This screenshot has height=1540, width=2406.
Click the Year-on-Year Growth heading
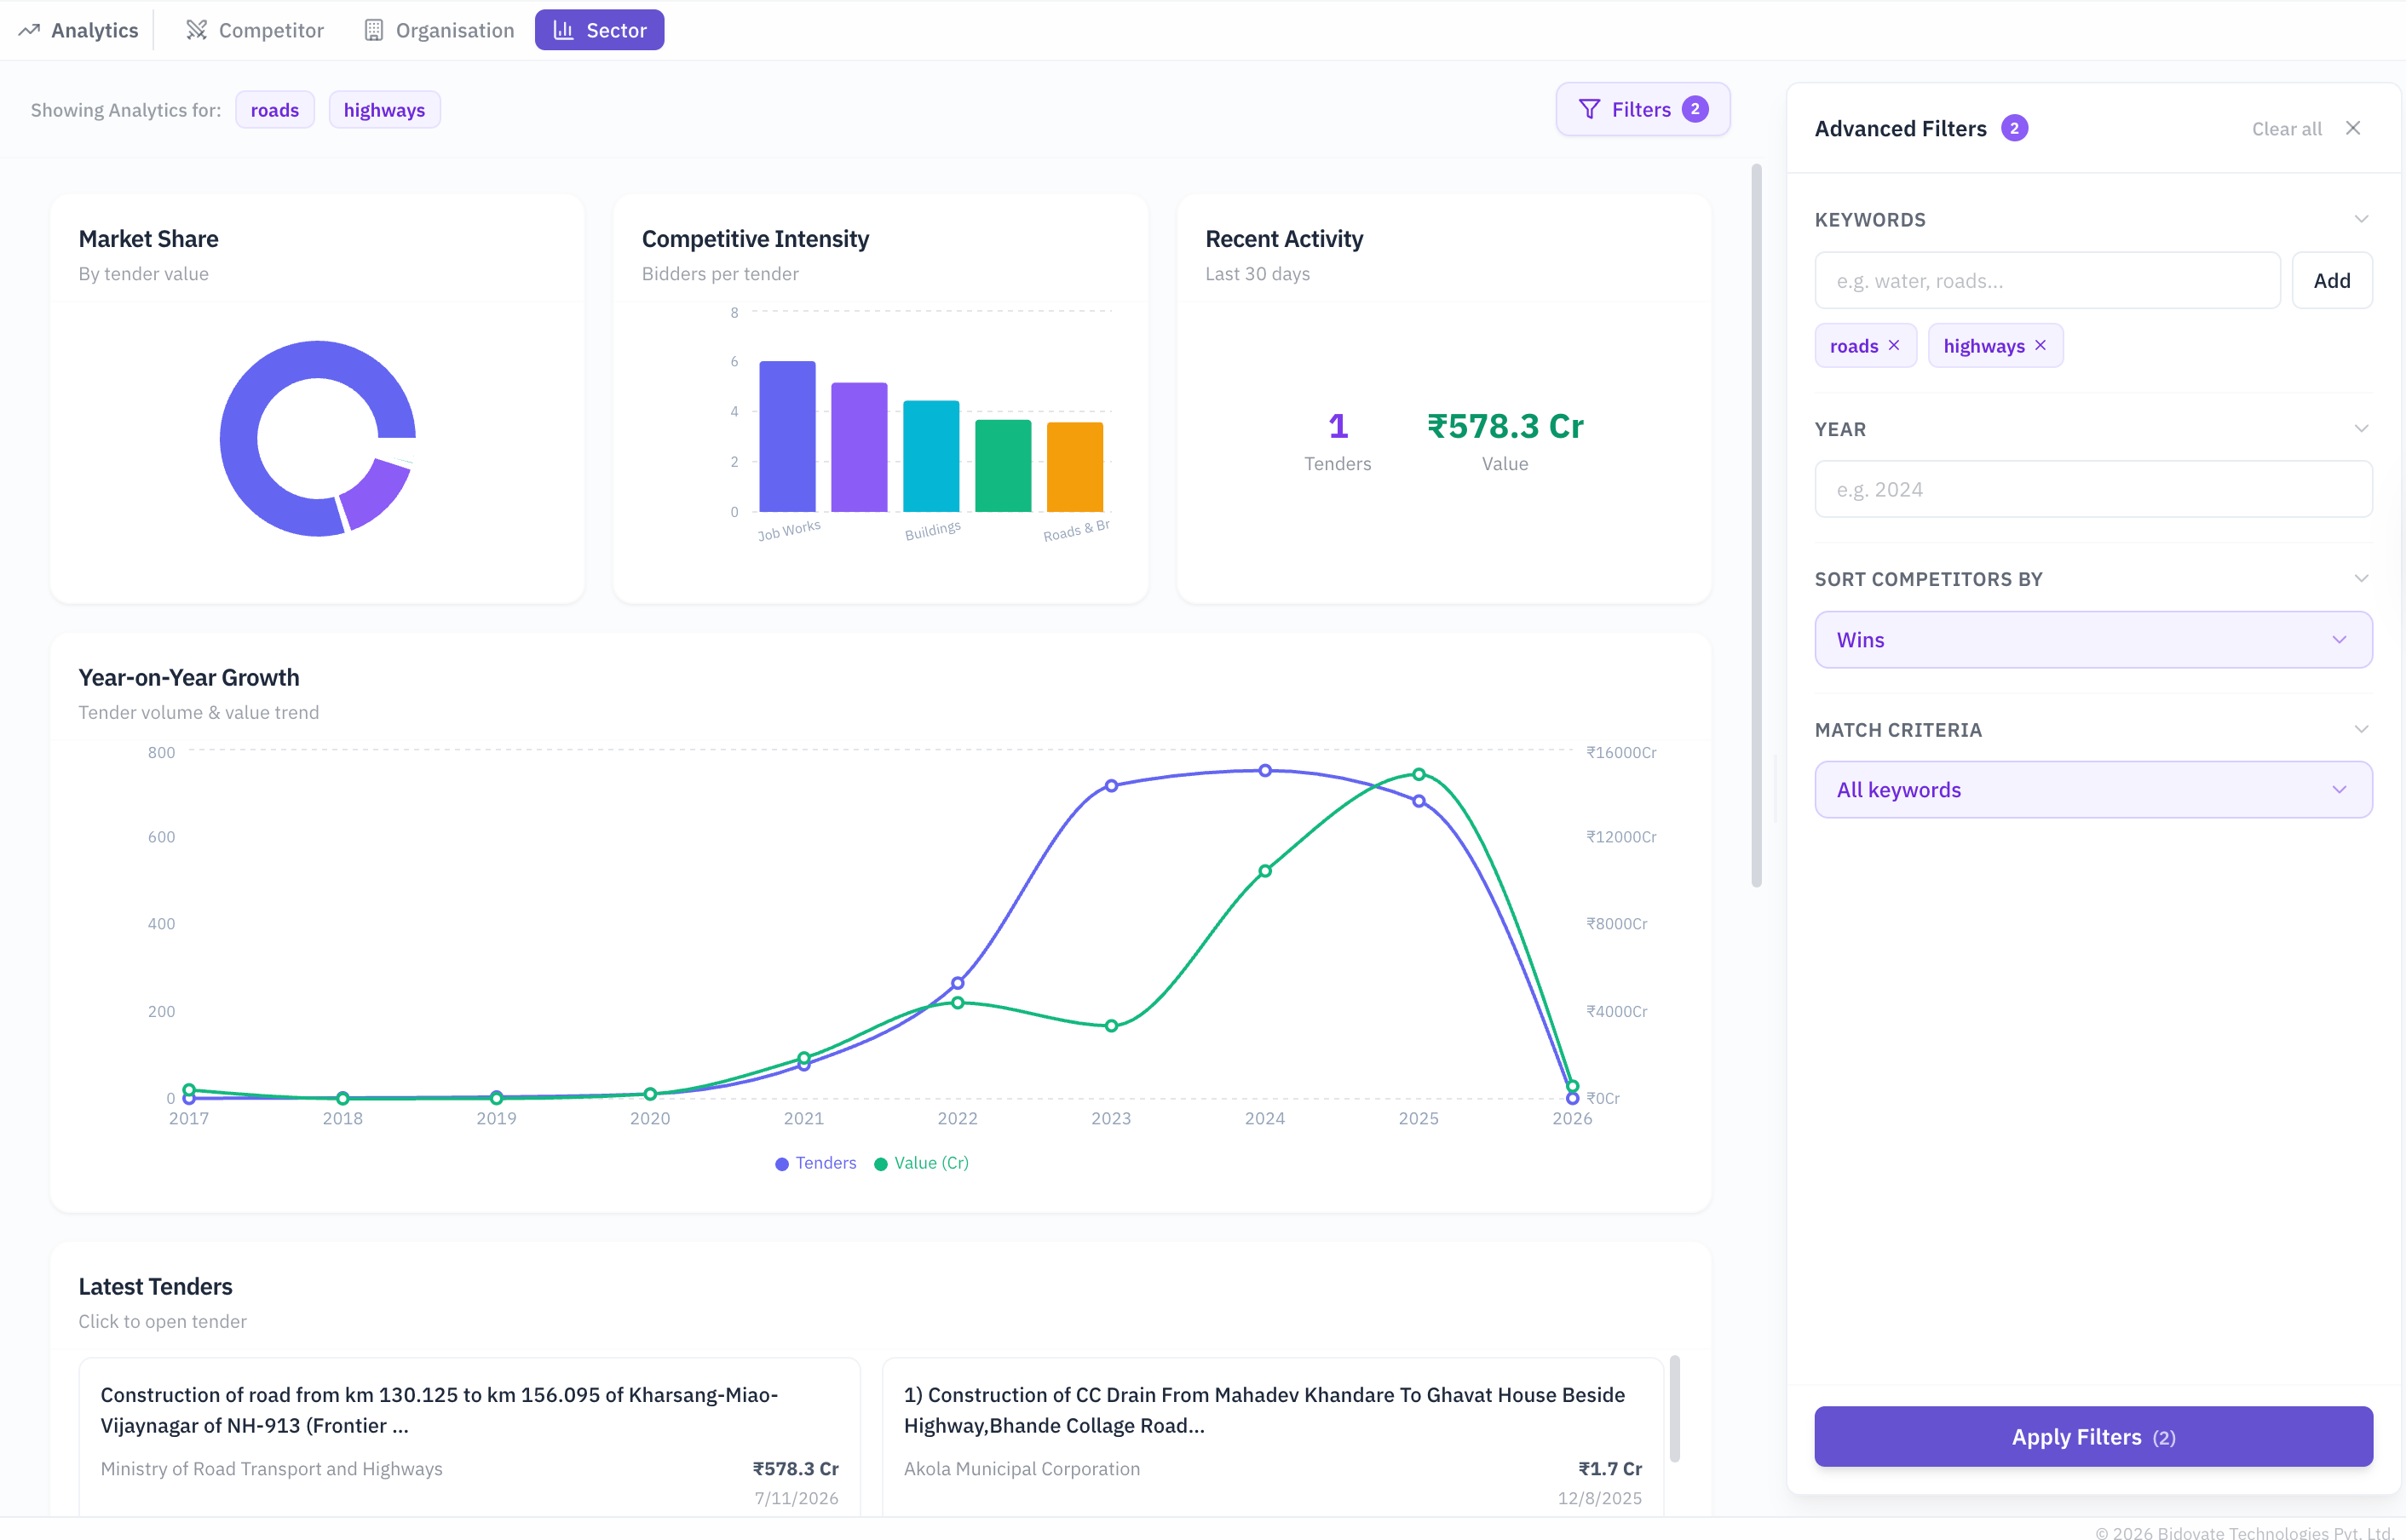[189, 677]
